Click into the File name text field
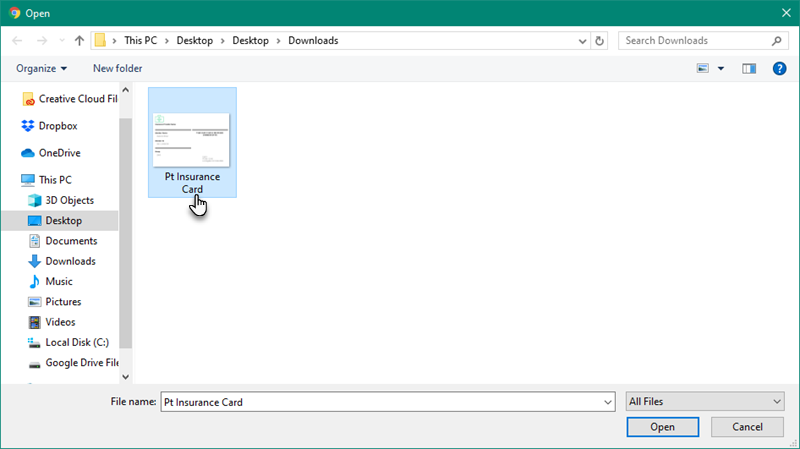This screenshot has width=800, height=449. pos(381,402)
